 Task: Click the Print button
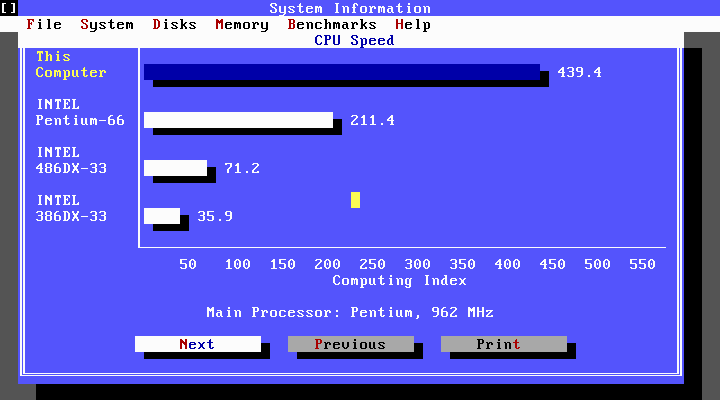tap(504, 344)
